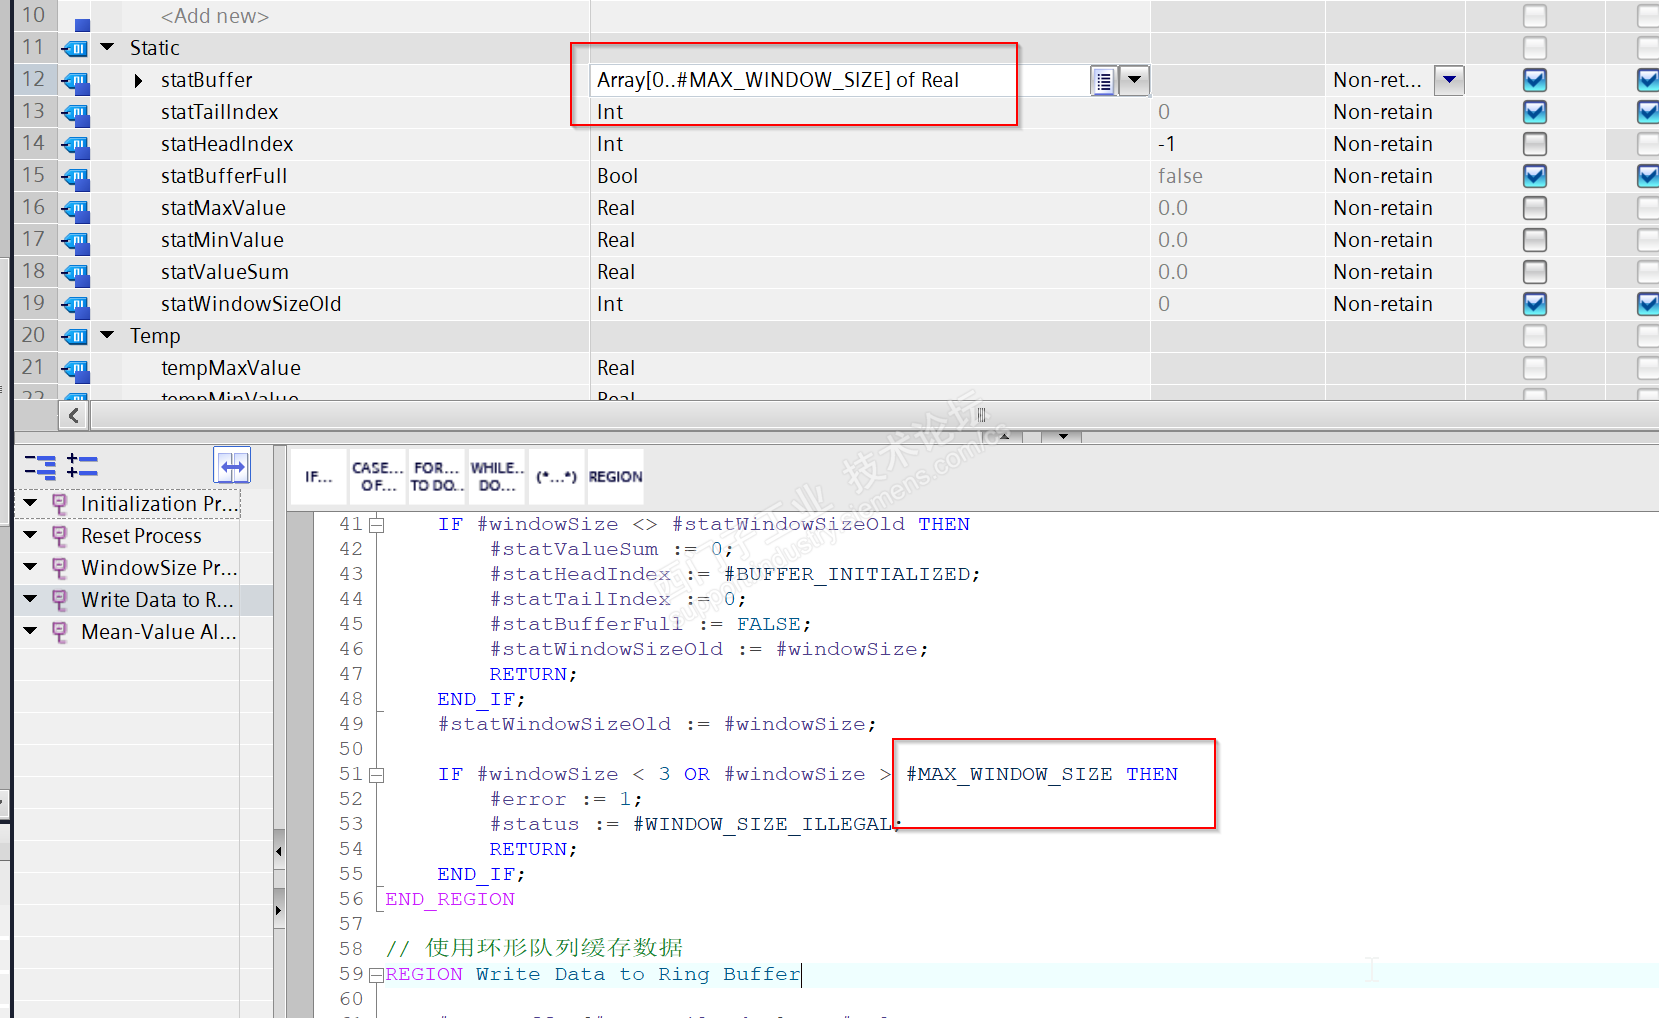This screenshot has height=1018, width=1659.
Task: Click the -1 default value of statHeadIndex
Action: click(x=1167, y=144)
